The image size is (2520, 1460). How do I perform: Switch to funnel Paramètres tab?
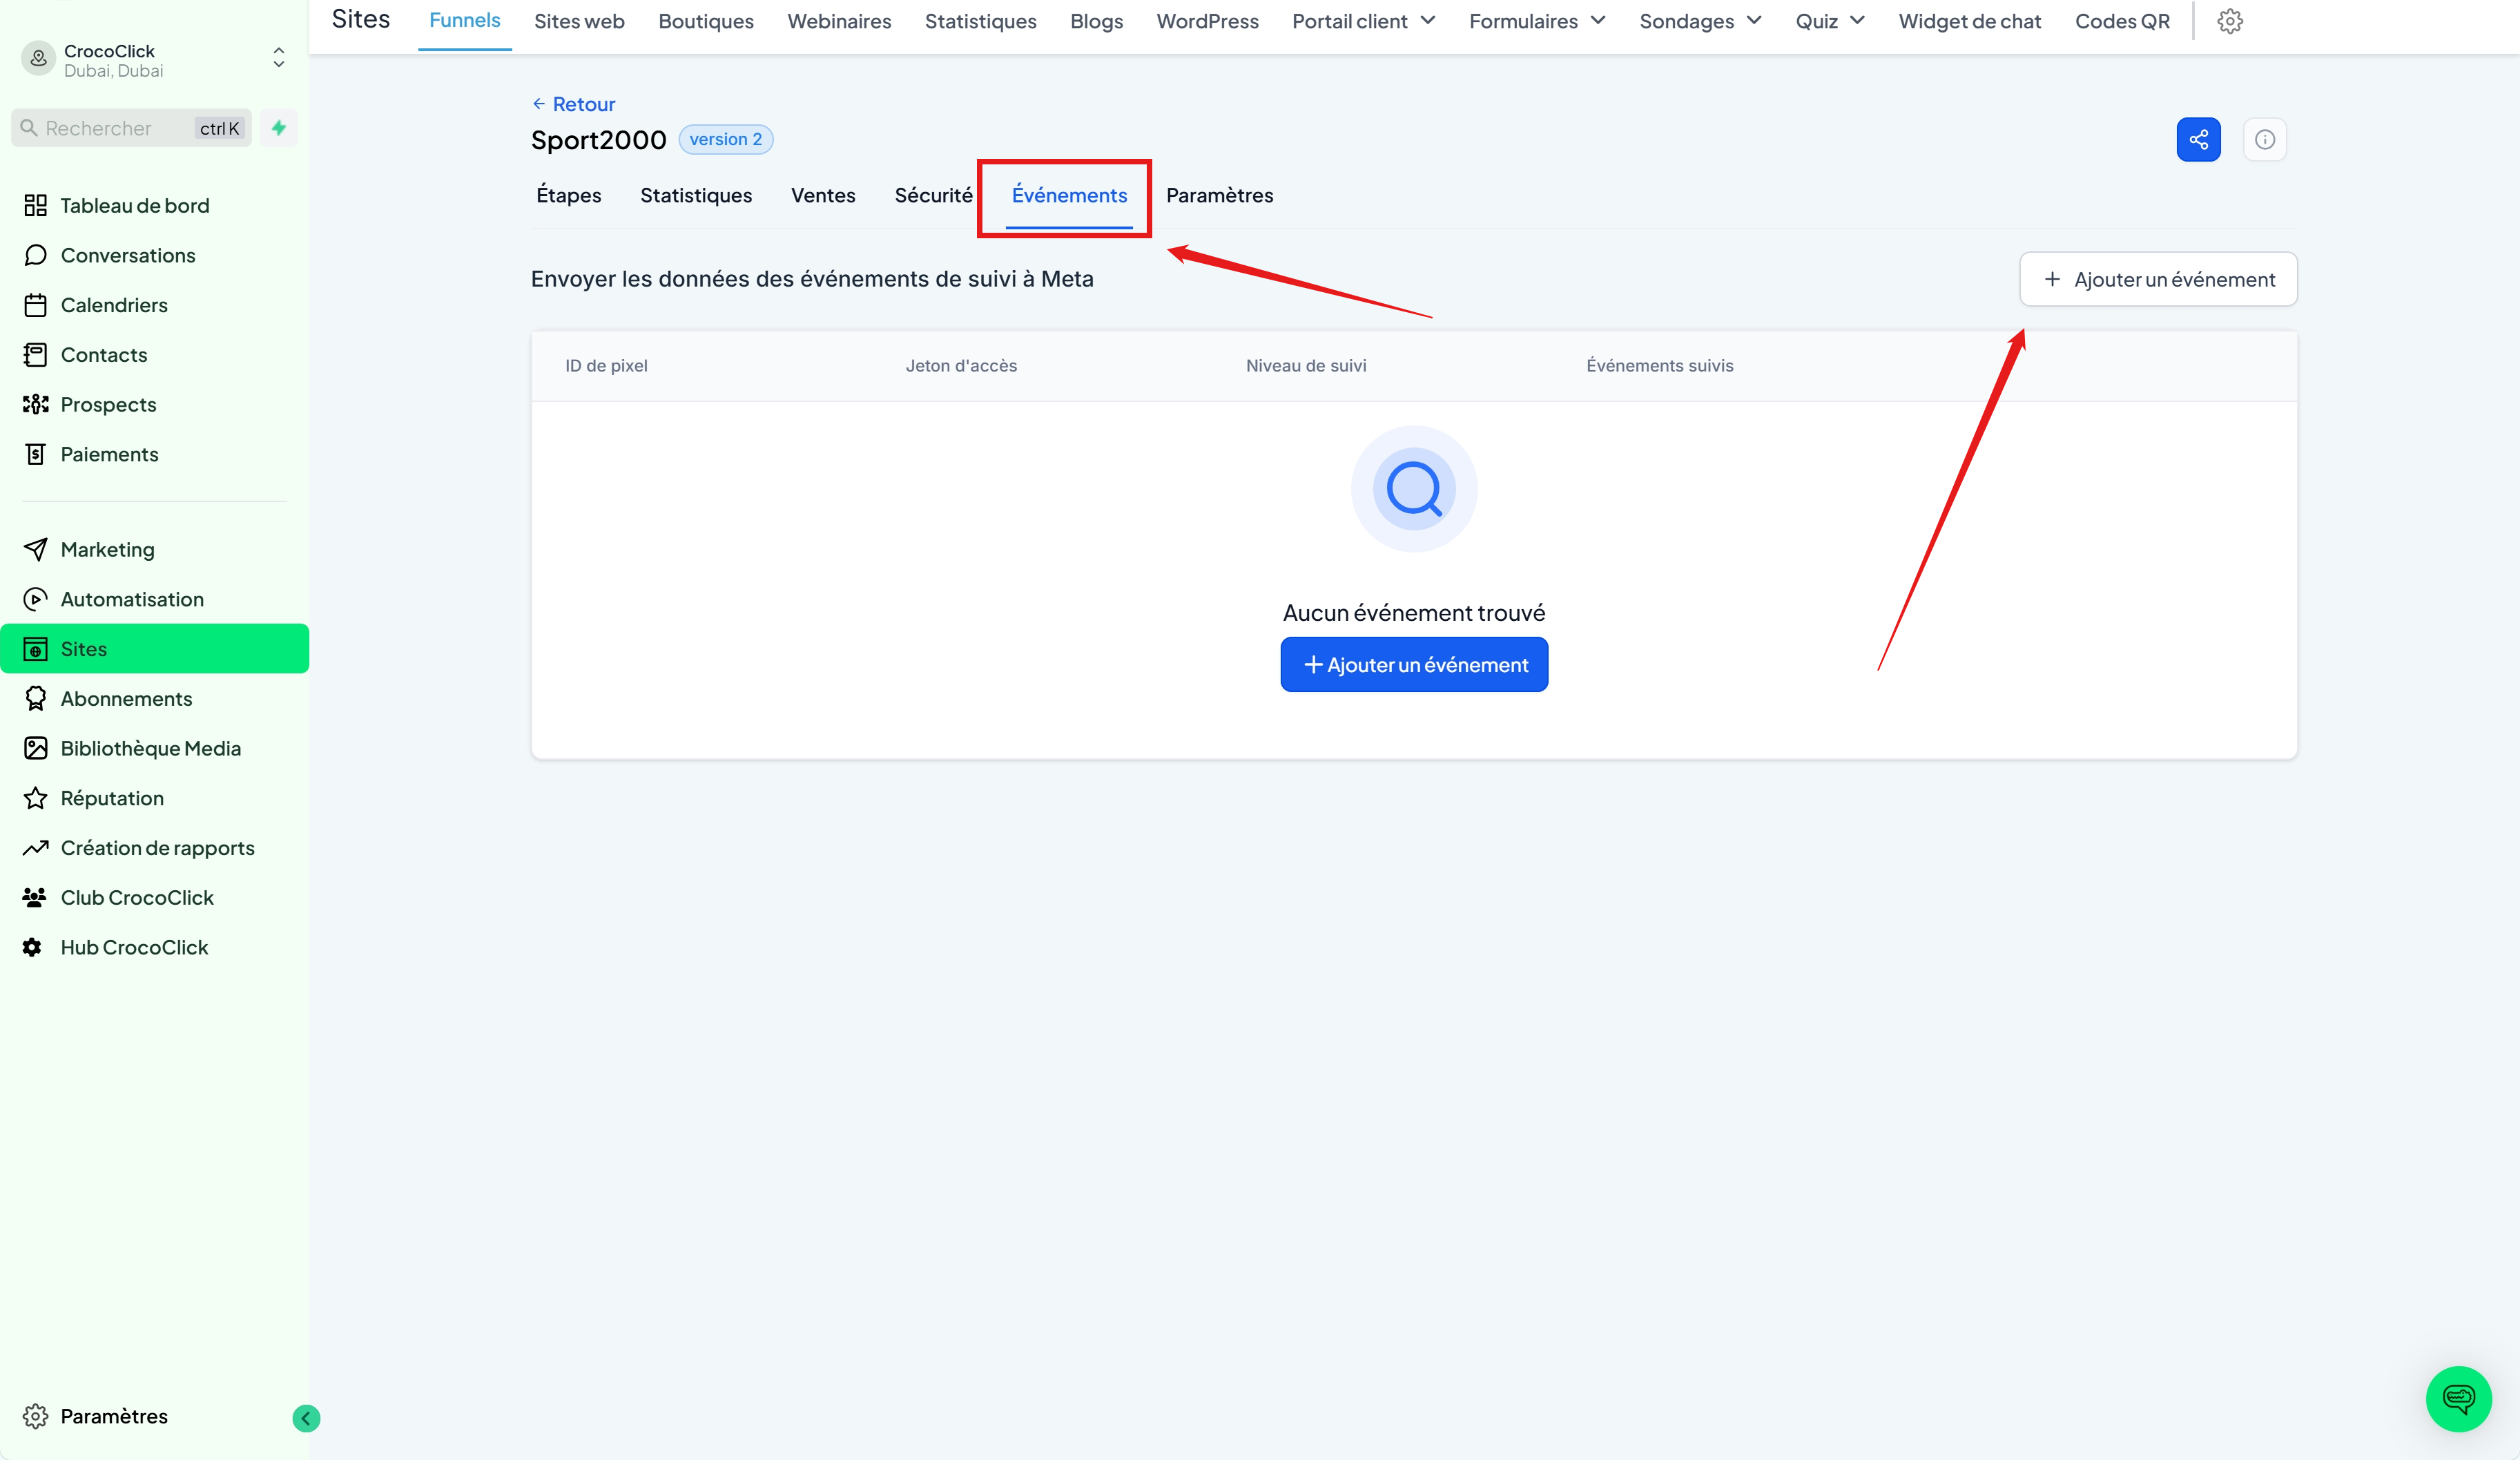tap(1219, 195)
